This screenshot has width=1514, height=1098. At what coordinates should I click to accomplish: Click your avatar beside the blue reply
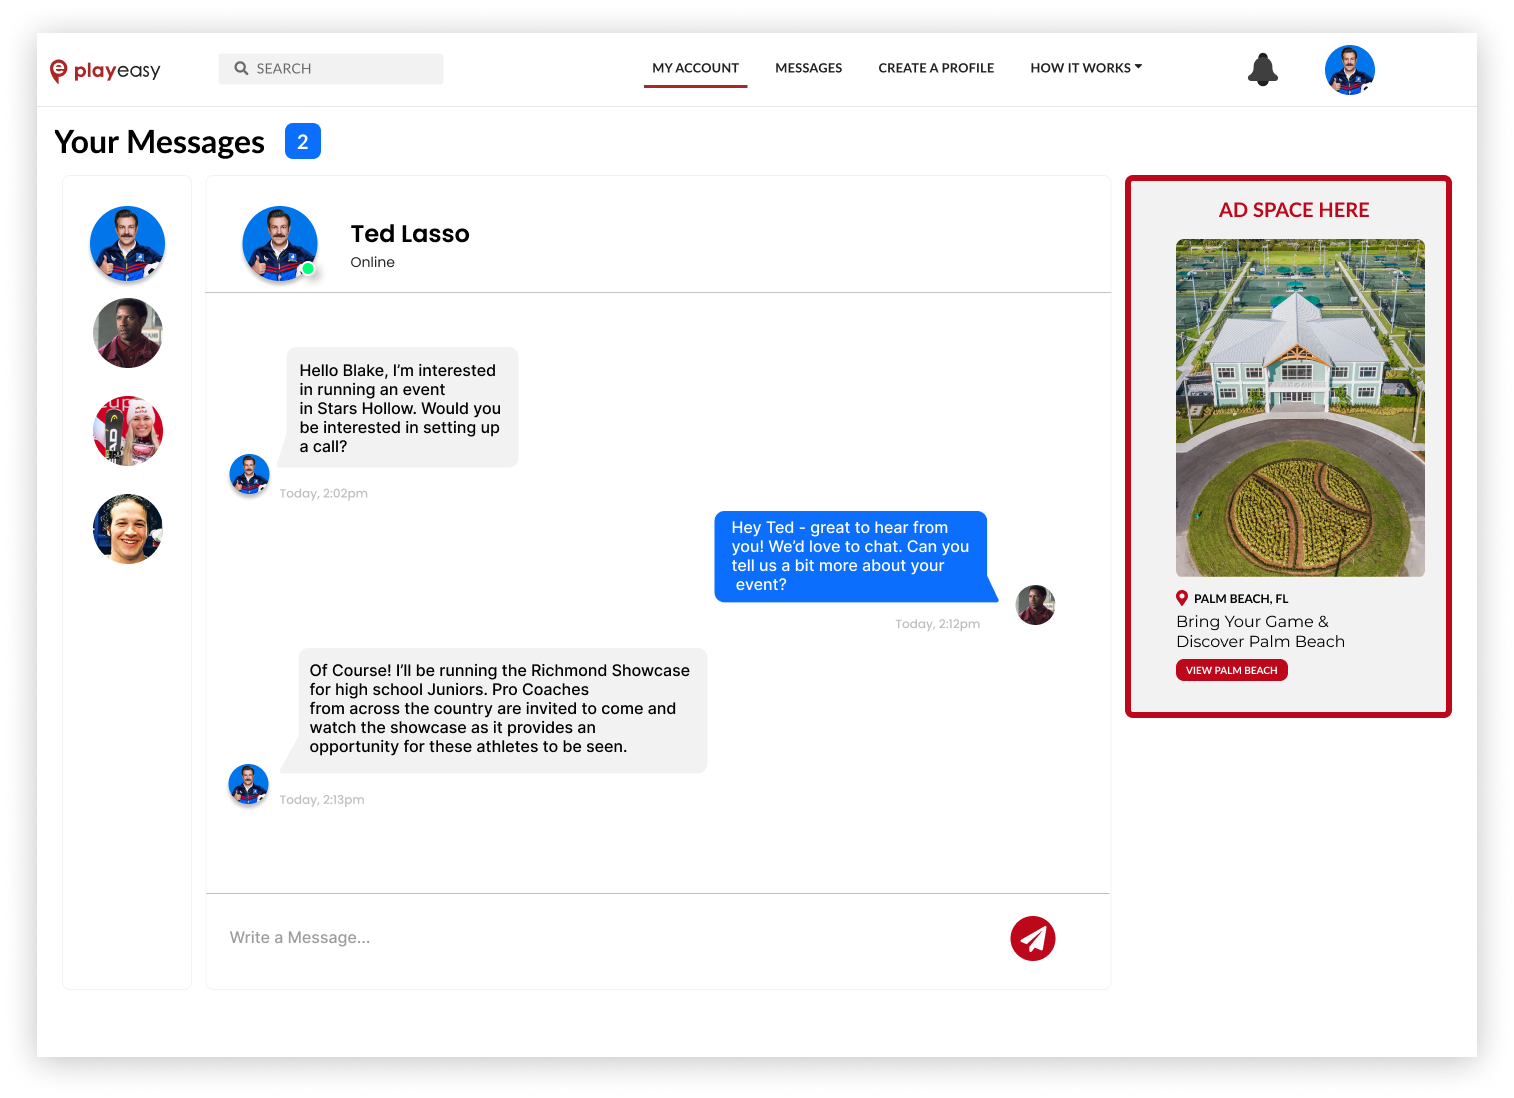point(1036,605)
